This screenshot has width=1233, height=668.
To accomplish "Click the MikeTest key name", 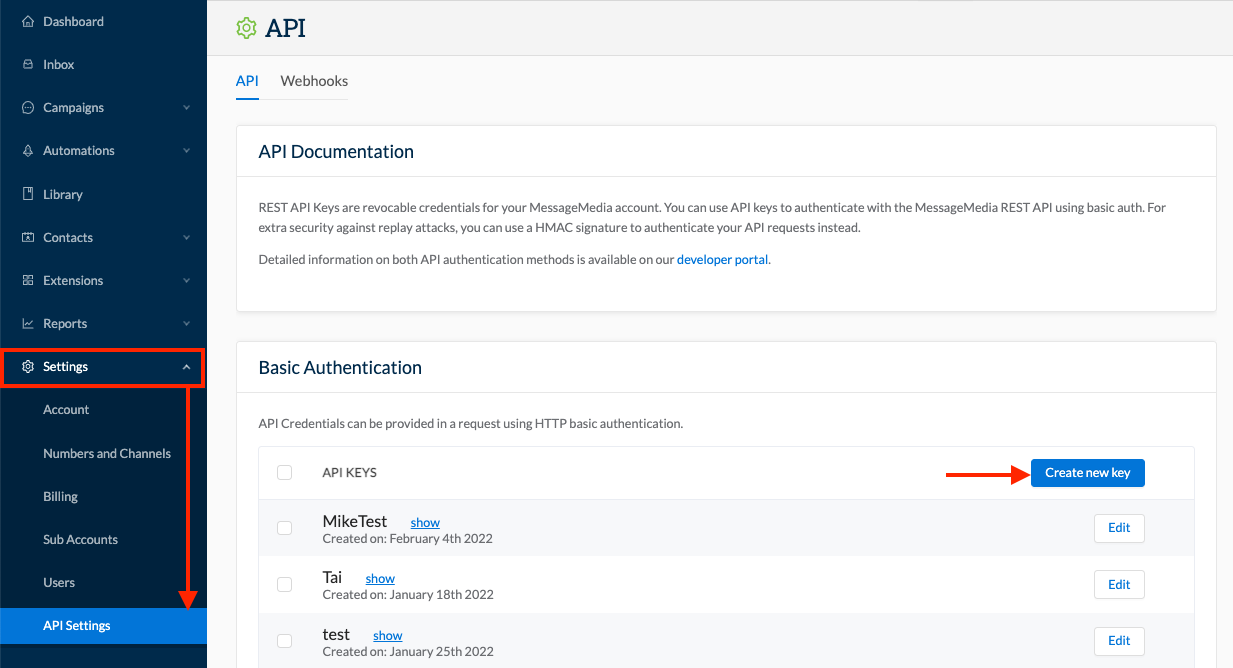I will (355, 521).
